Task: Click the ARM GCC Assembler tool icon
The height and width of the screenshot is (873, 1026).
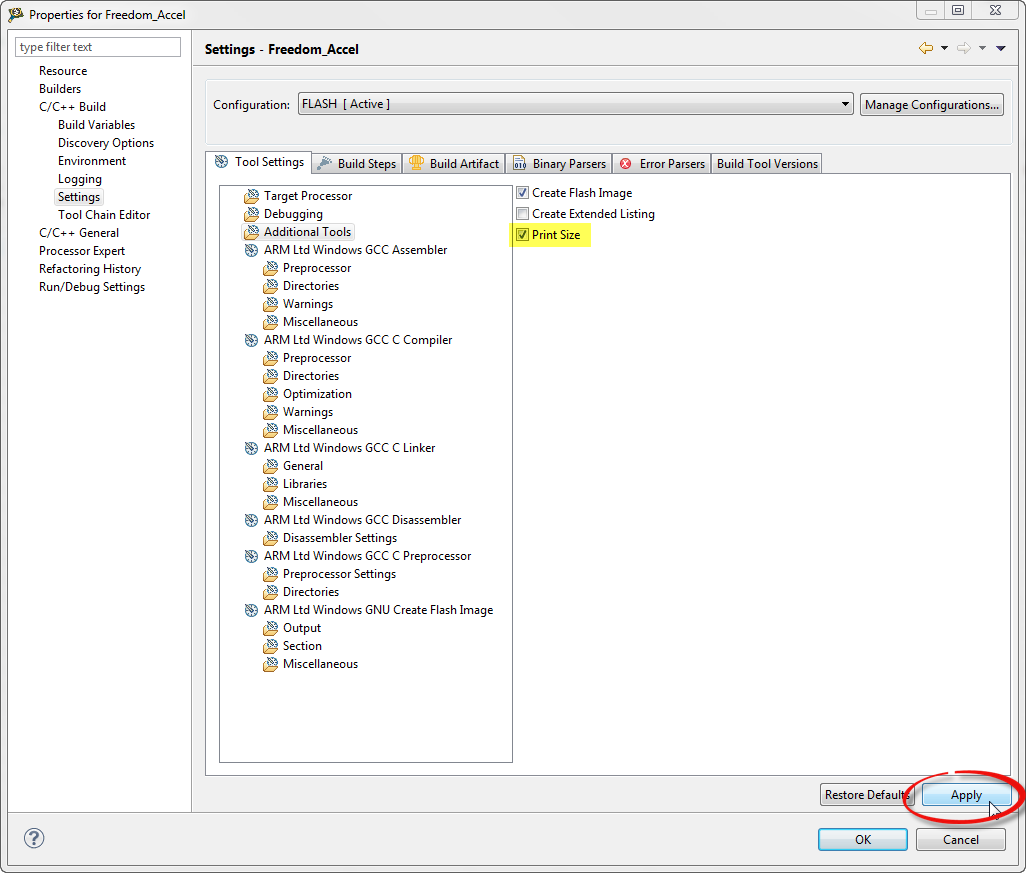Action: [x=251, y=250]
